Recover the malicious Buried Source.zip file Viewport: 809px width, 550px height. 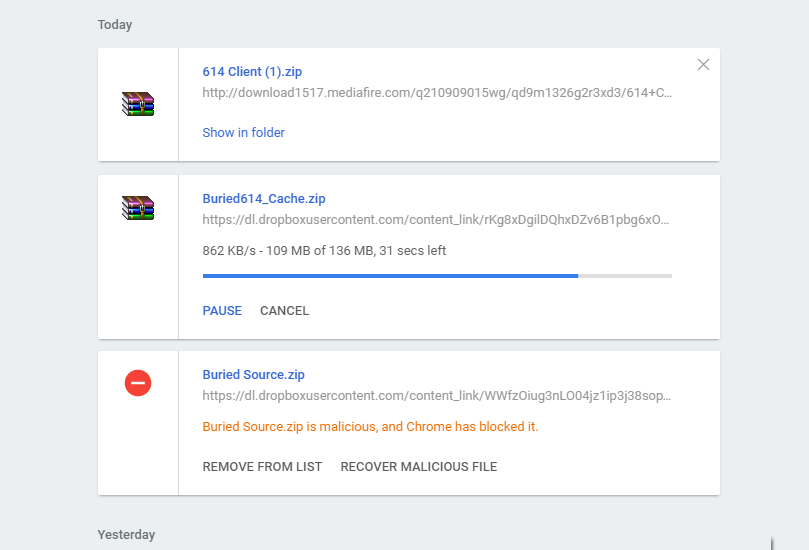pos(418,467)
